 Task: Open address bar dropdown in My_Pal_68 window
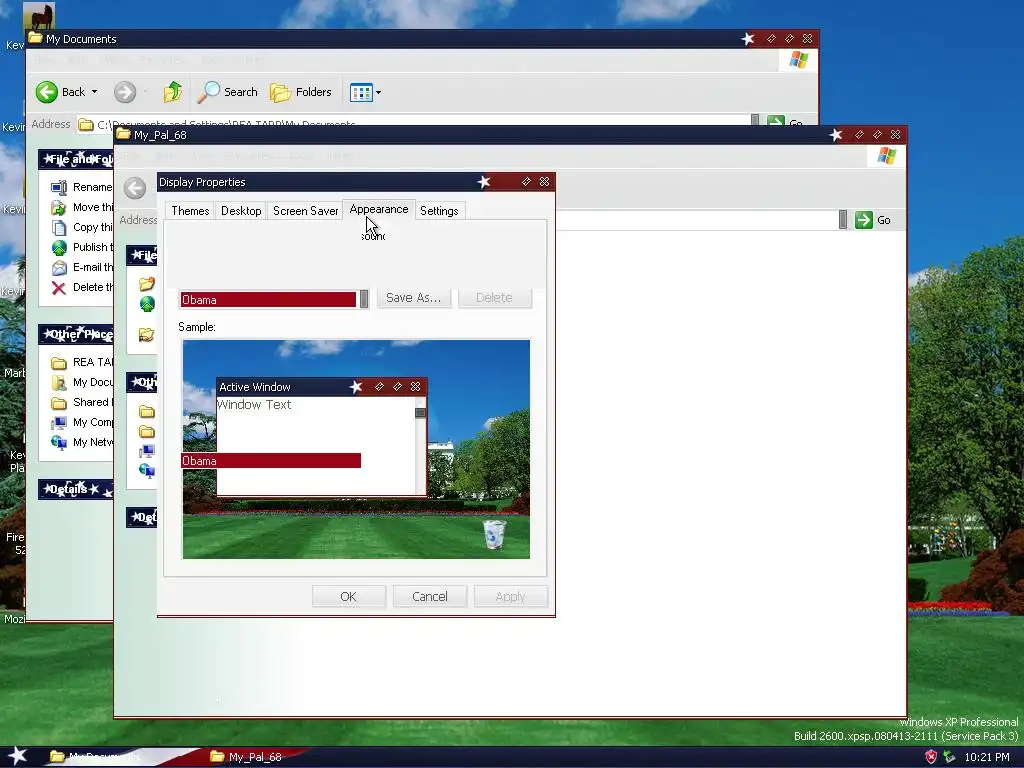tap(843, 220)
